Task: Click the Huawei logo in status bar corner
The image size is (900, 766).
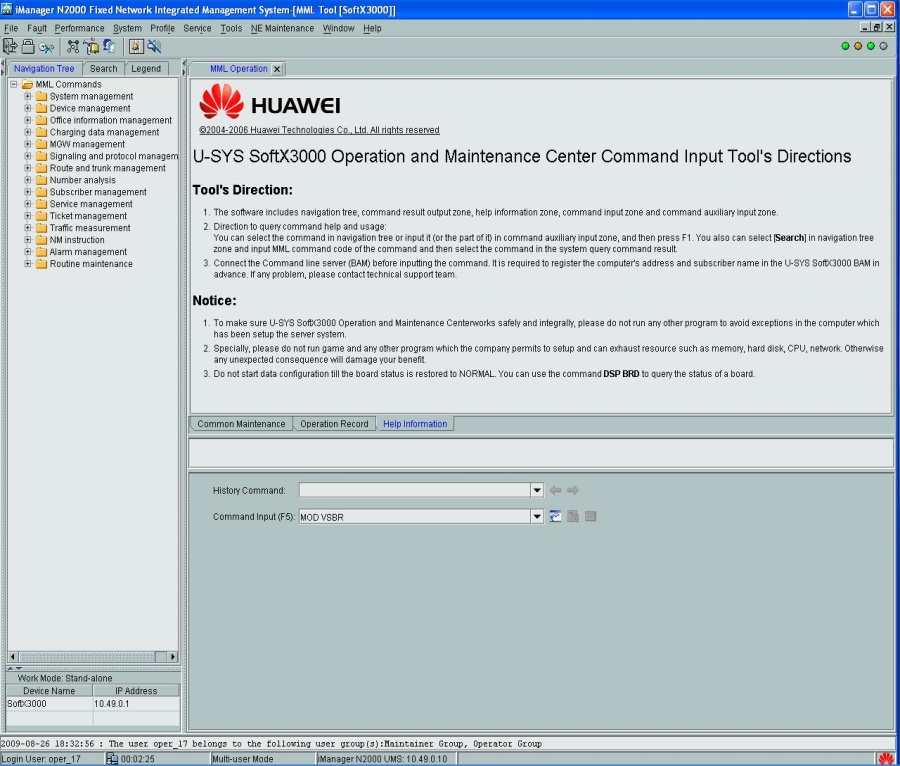Action: [x=886, y=759]
